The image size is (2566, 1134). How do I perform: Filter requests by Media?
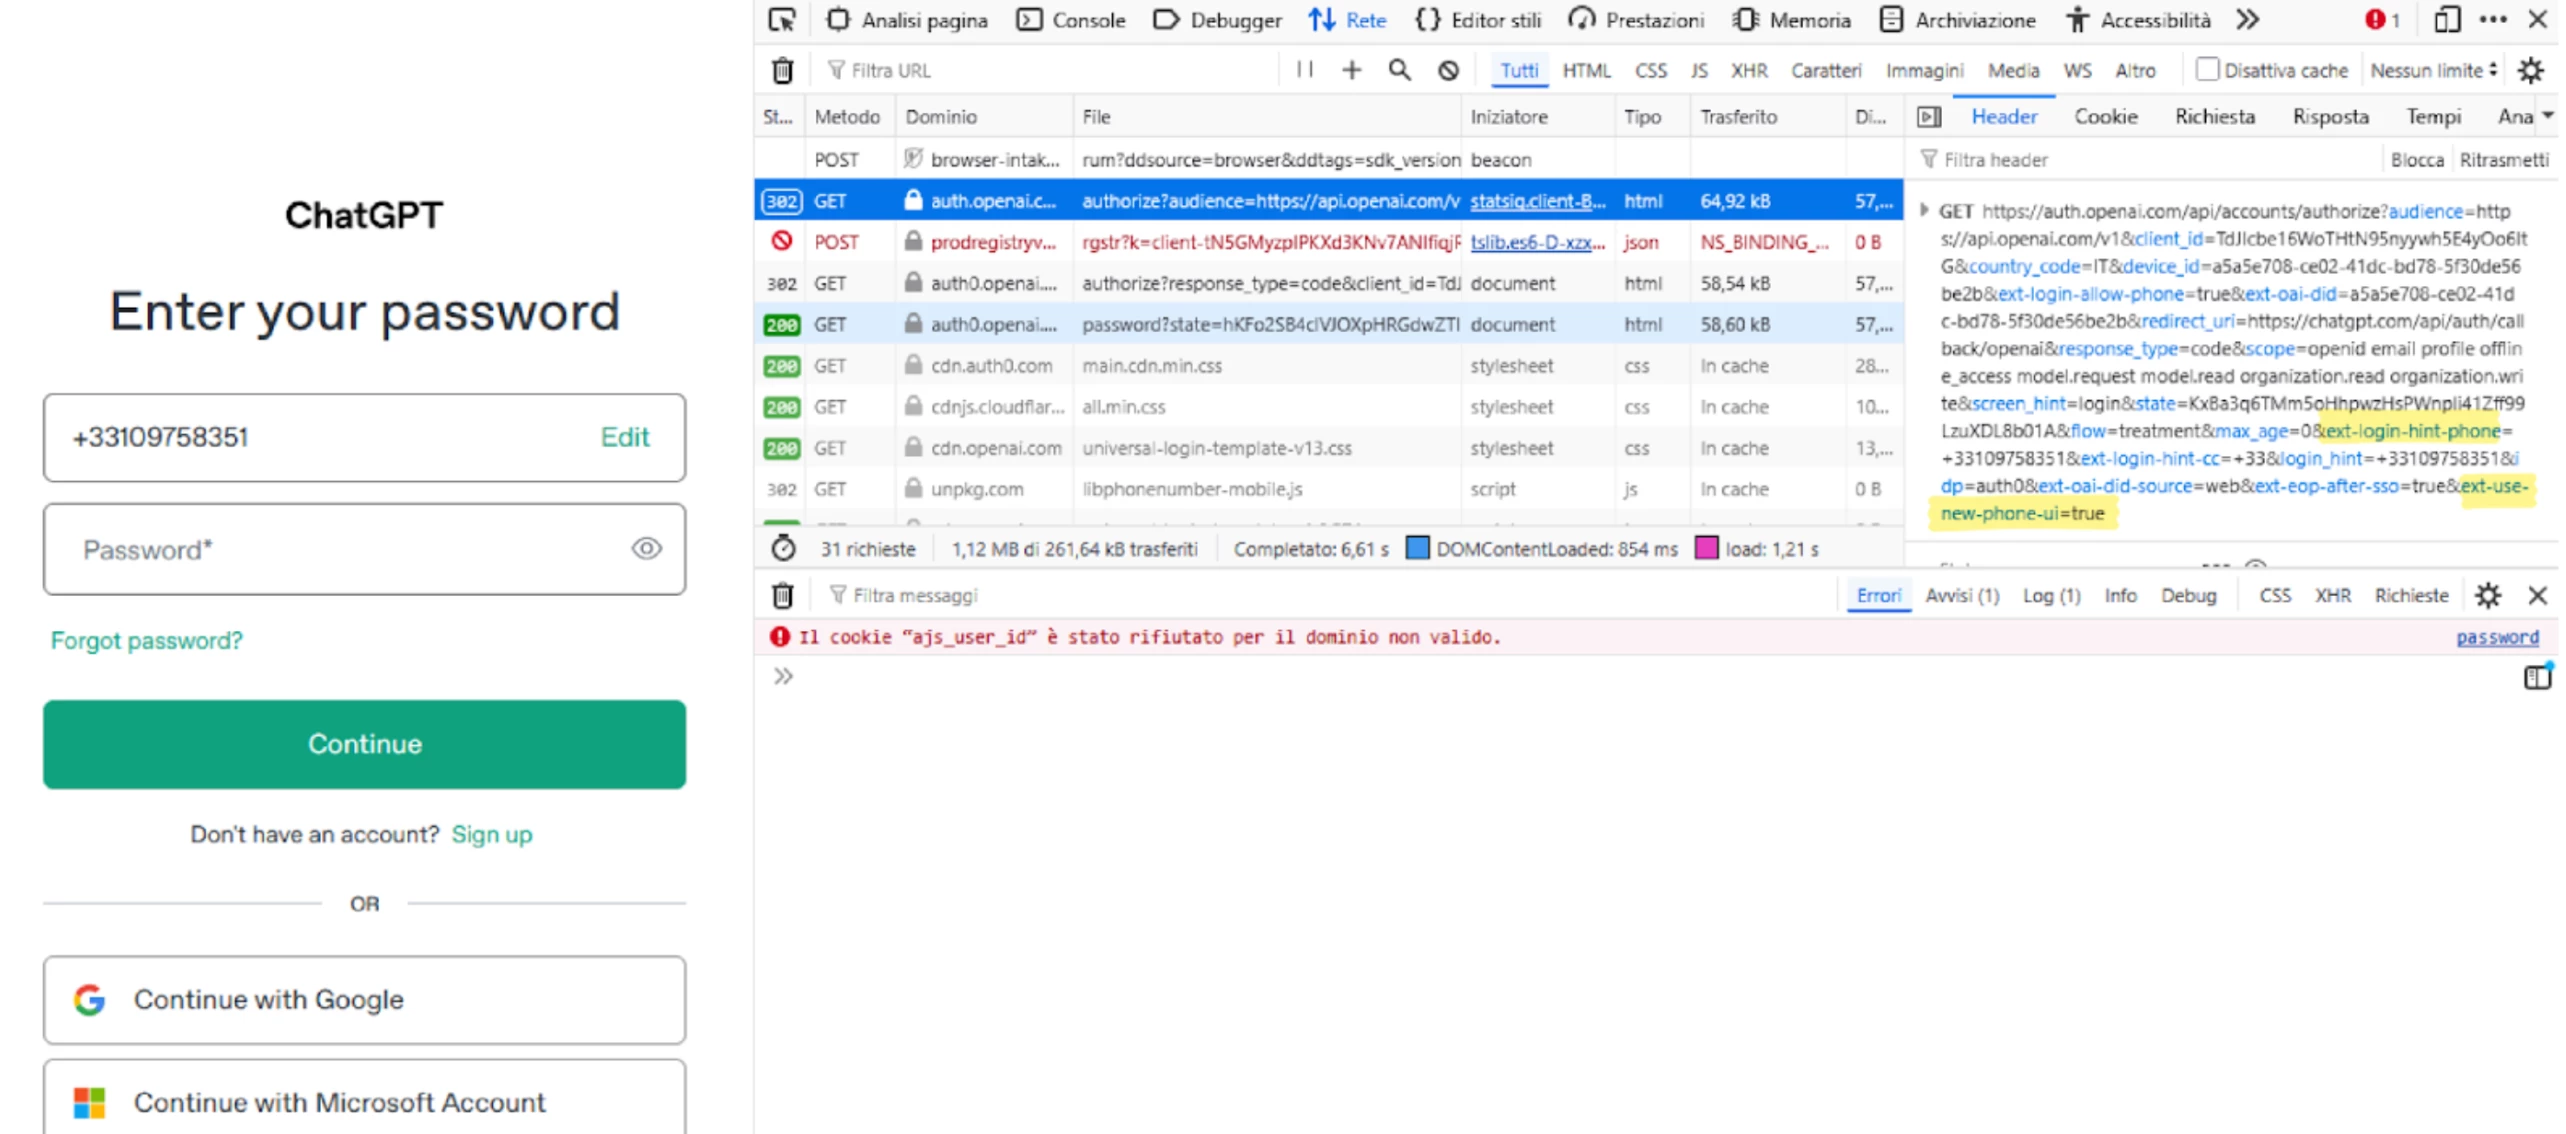coord(2012,71)
